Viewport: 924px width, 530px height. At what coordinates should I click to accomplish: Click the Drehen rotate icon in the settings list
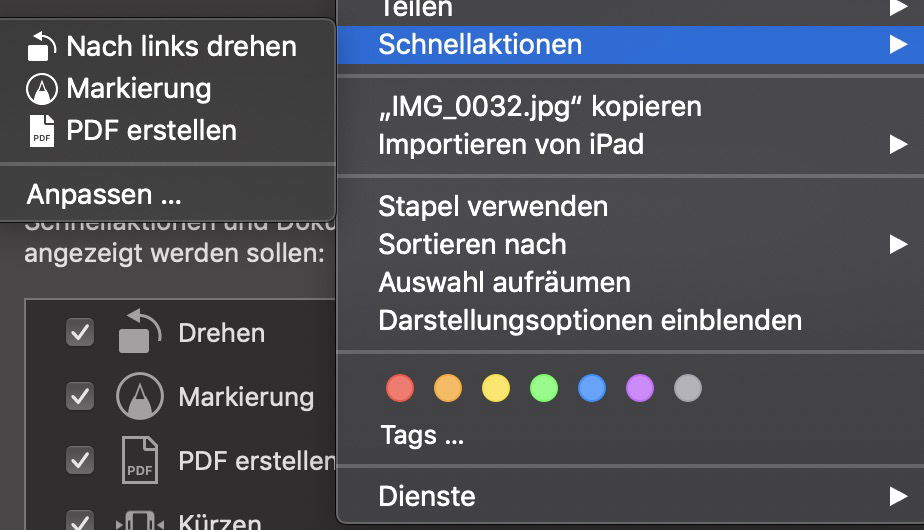140,331
